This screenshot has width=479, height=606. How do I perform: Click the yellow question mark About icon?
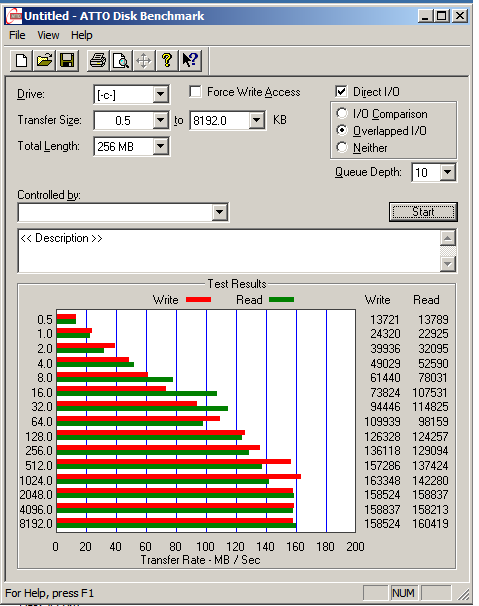(167, 60)
